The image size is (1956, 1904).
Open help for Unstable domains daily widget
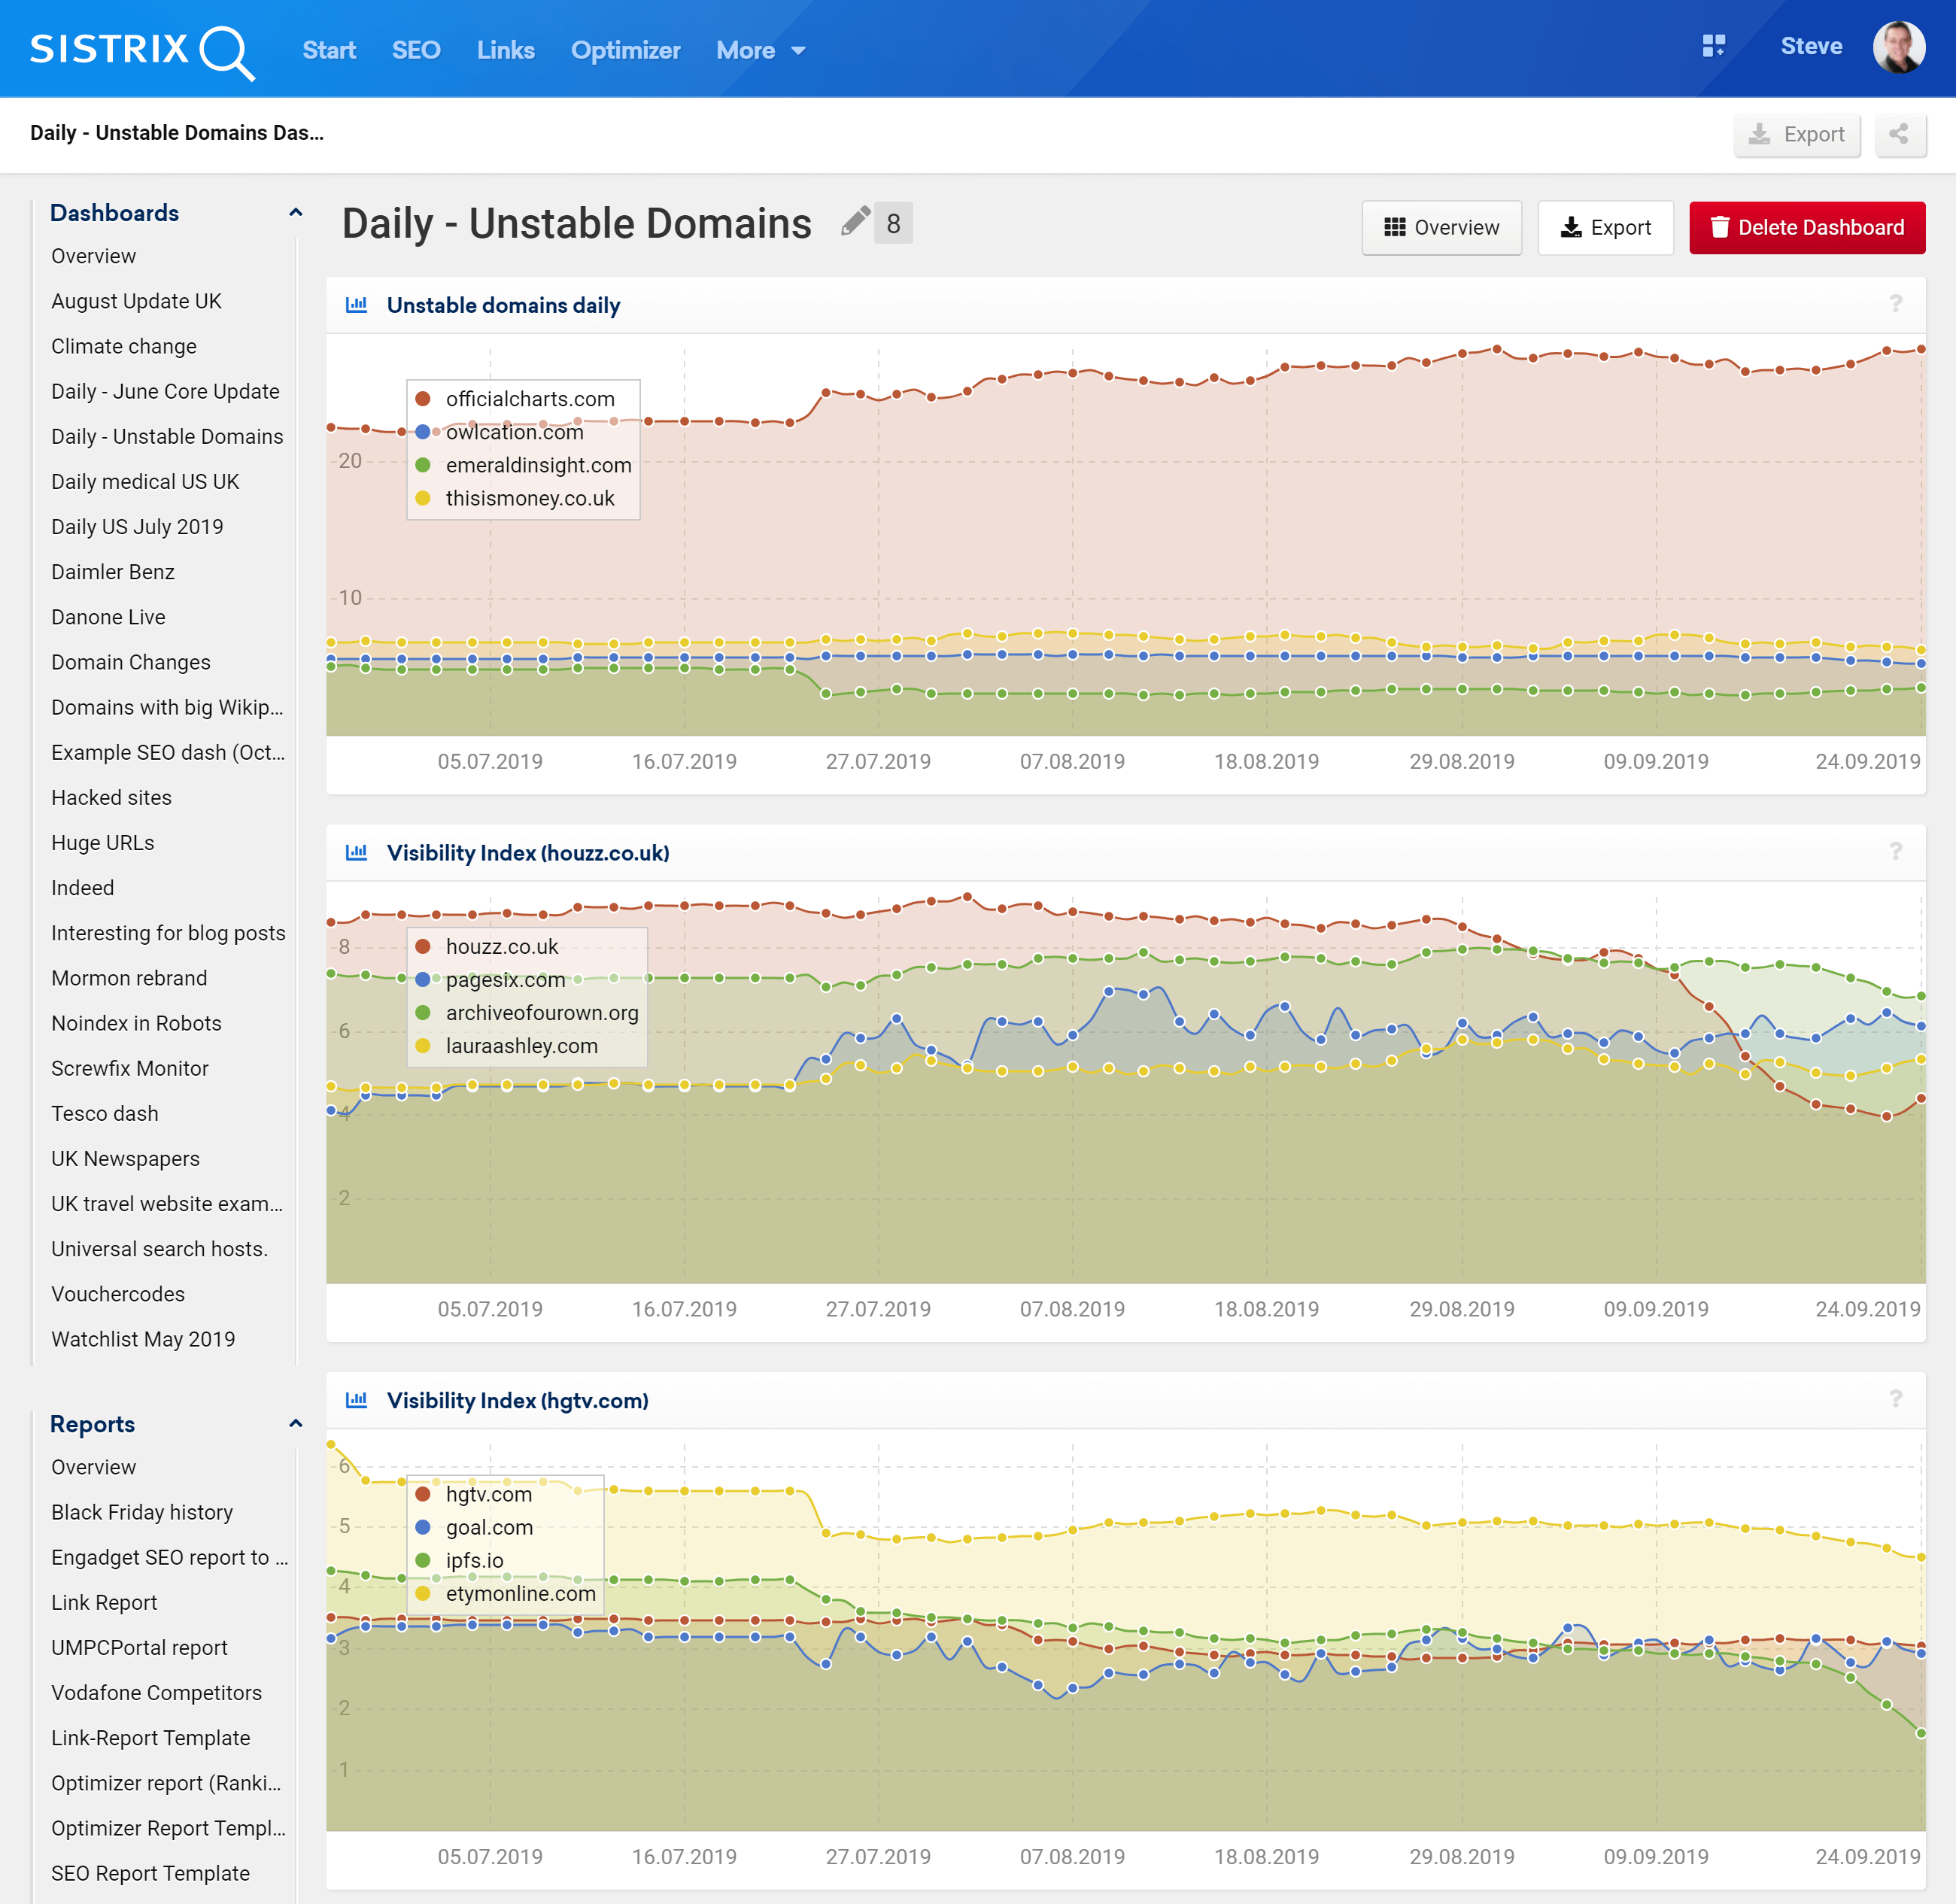click(1895, 304)
